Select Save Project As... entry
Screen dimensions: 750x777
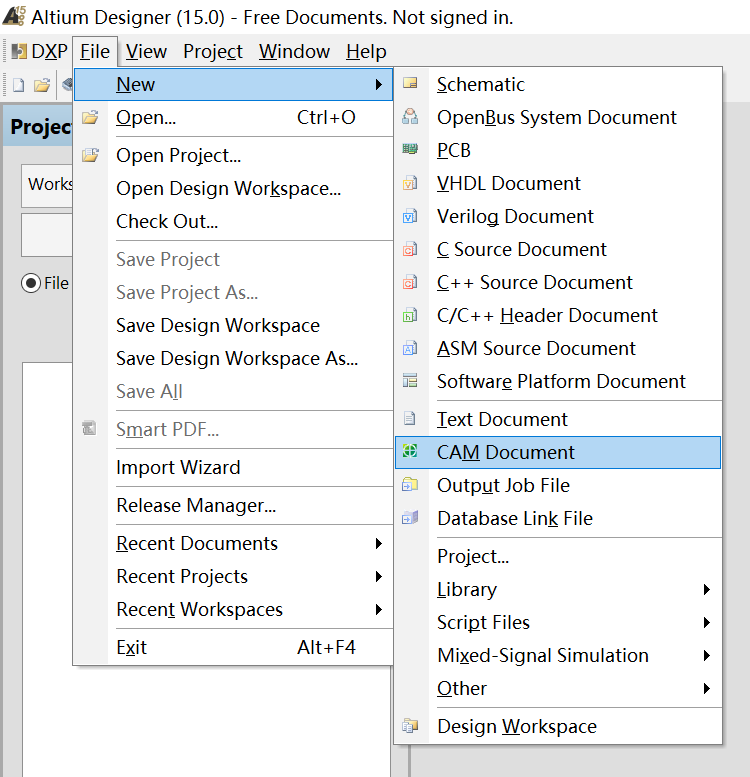coord(233,292)
